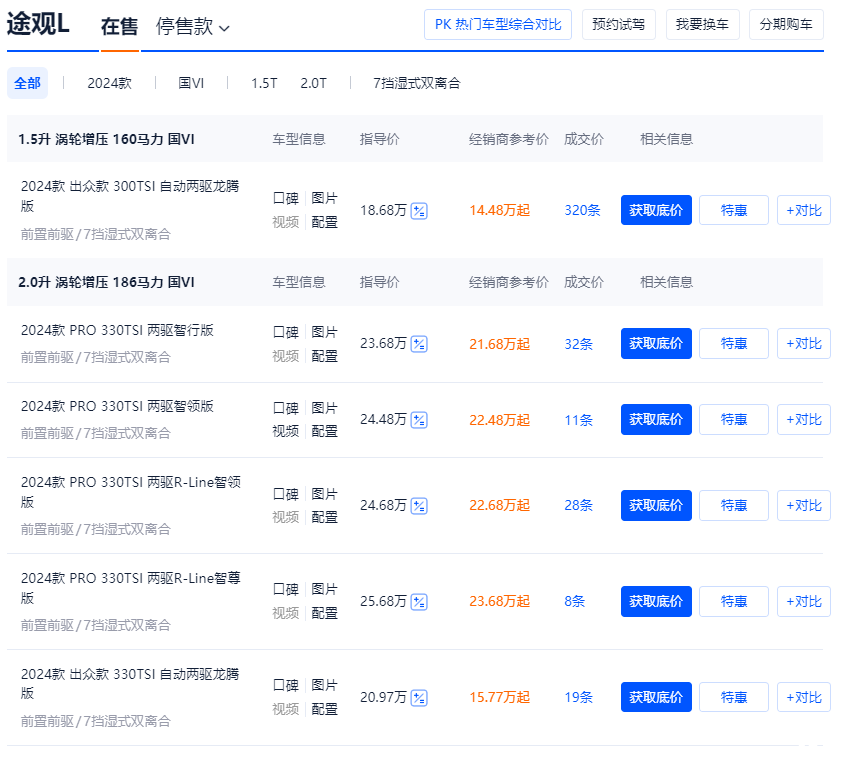
Task: Filter by 7挡湿式双离合 transmission
Action: pyautogui.click(x=416, y=83)
